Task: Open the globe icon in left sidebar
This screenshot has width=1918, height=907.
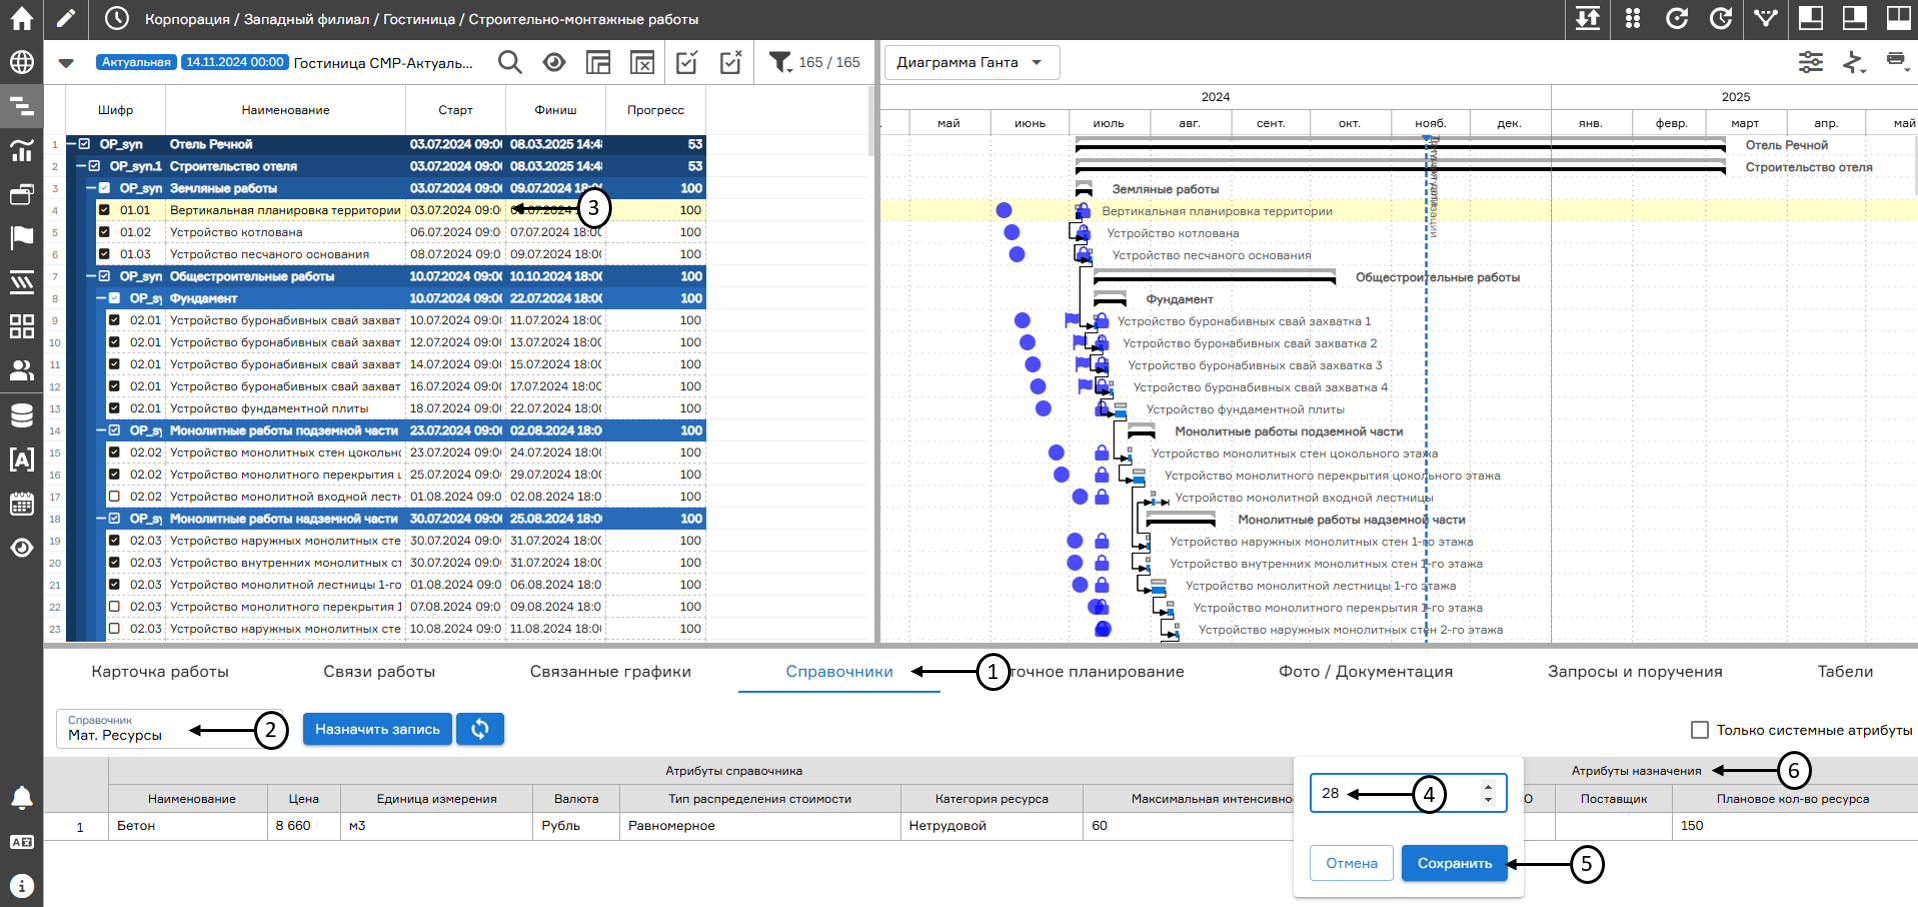Action: tap(21, 62)
